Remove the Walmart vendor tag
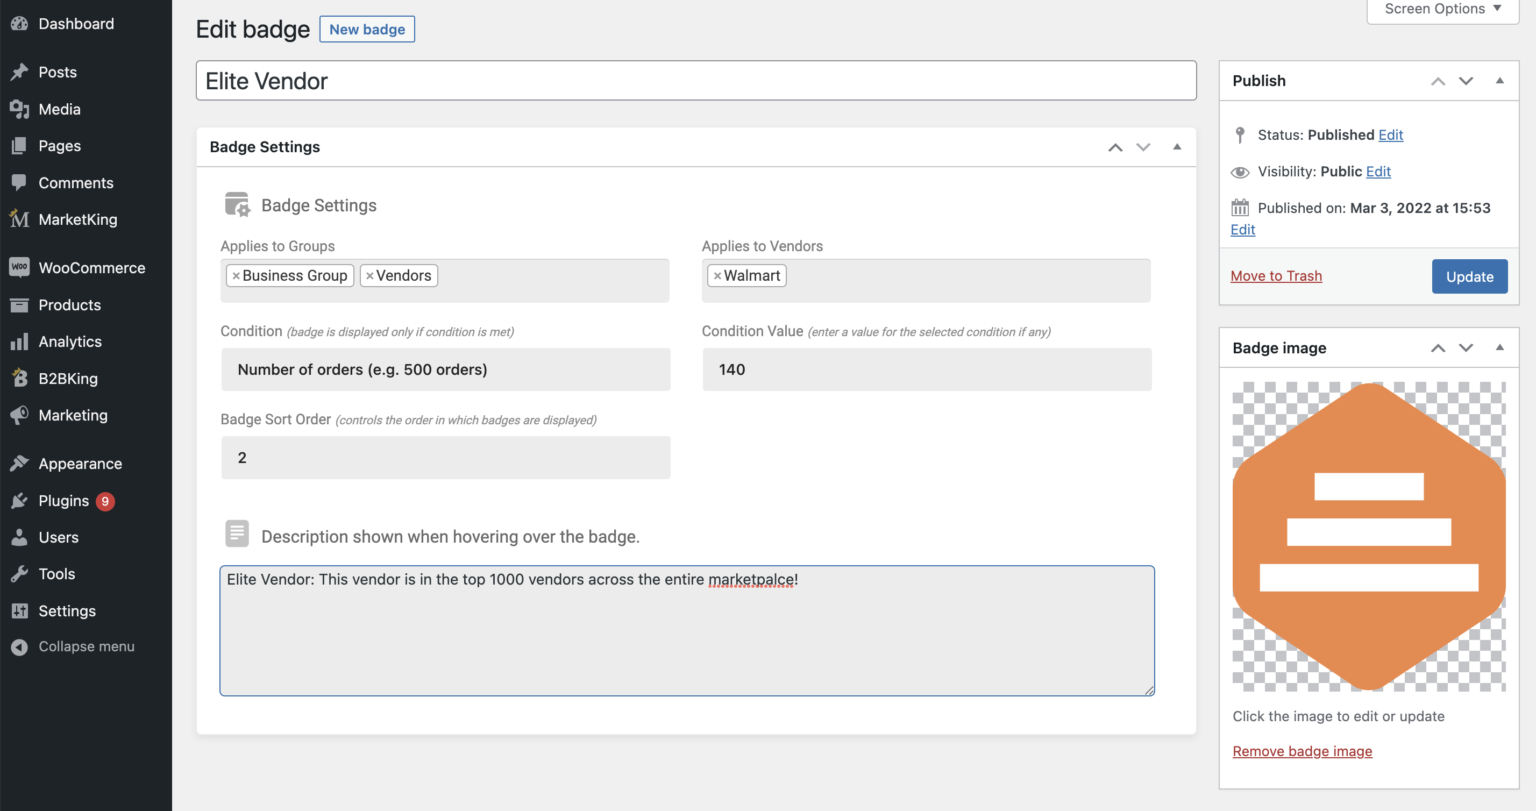The height and width of the screenshot is (811, 1536). coord(717,276)
